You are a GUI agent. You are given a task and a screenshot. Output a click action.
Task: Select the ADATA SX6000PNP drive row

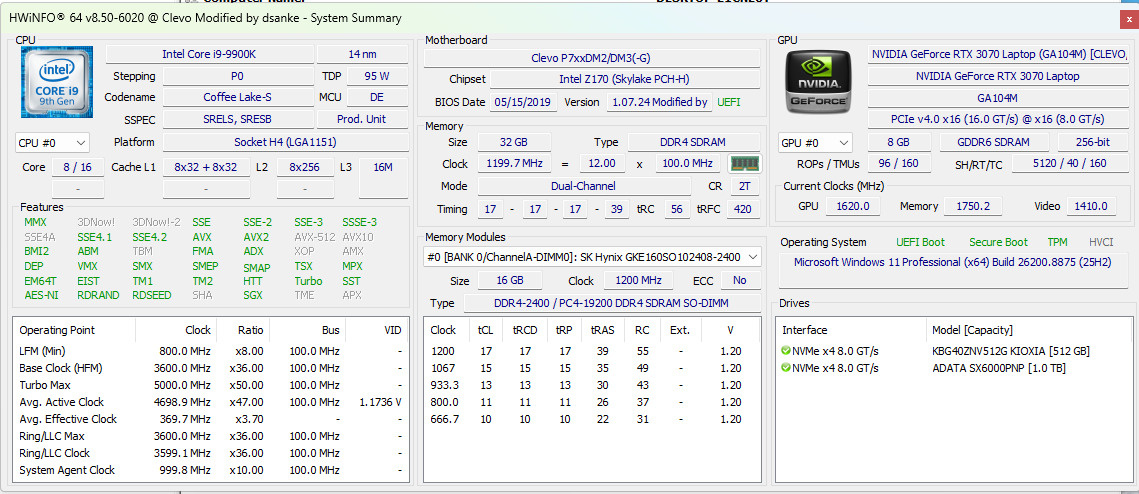click(954, 368)
